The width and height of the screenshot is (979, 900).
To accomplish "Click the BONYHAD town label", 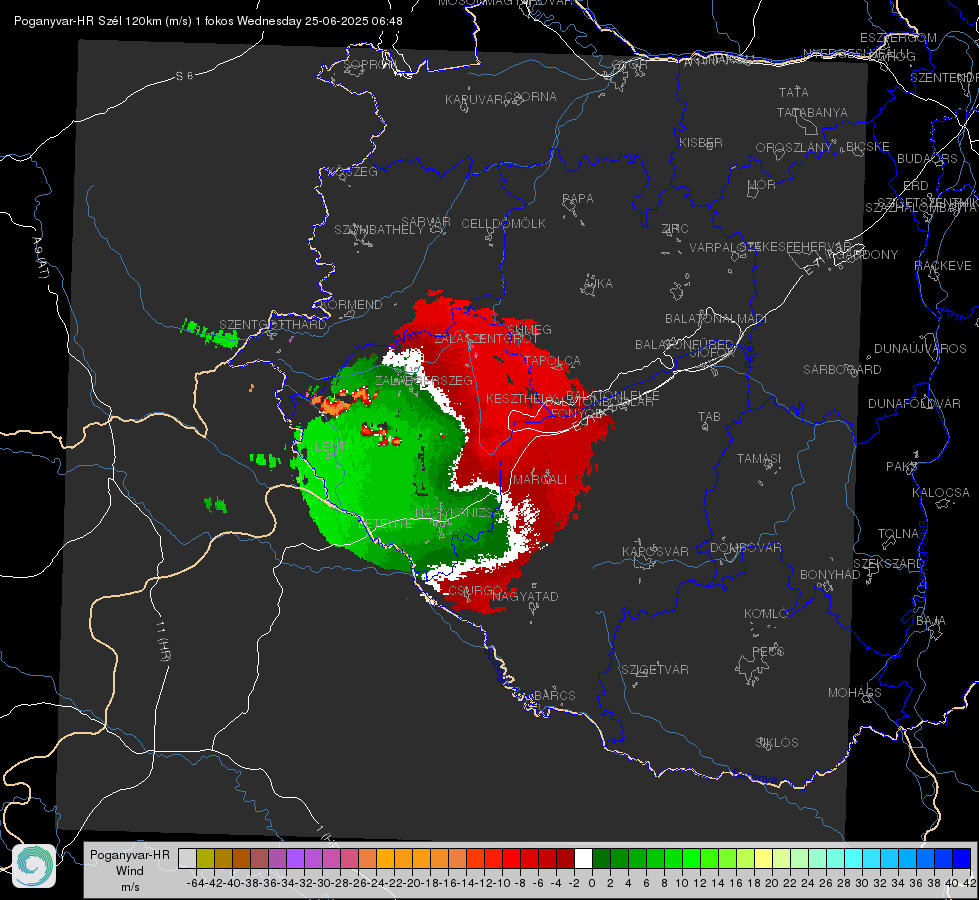I will (x=830, y=575).
